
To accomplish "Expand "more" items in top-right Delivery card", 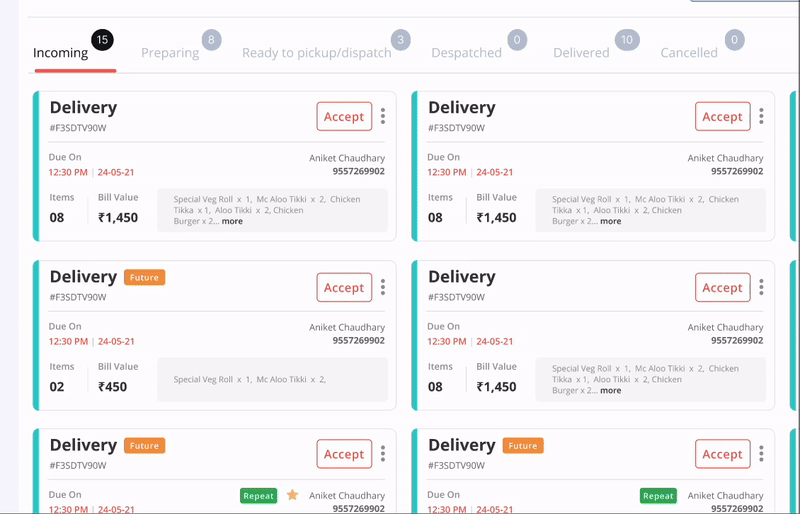I will (x=610, y=221).
